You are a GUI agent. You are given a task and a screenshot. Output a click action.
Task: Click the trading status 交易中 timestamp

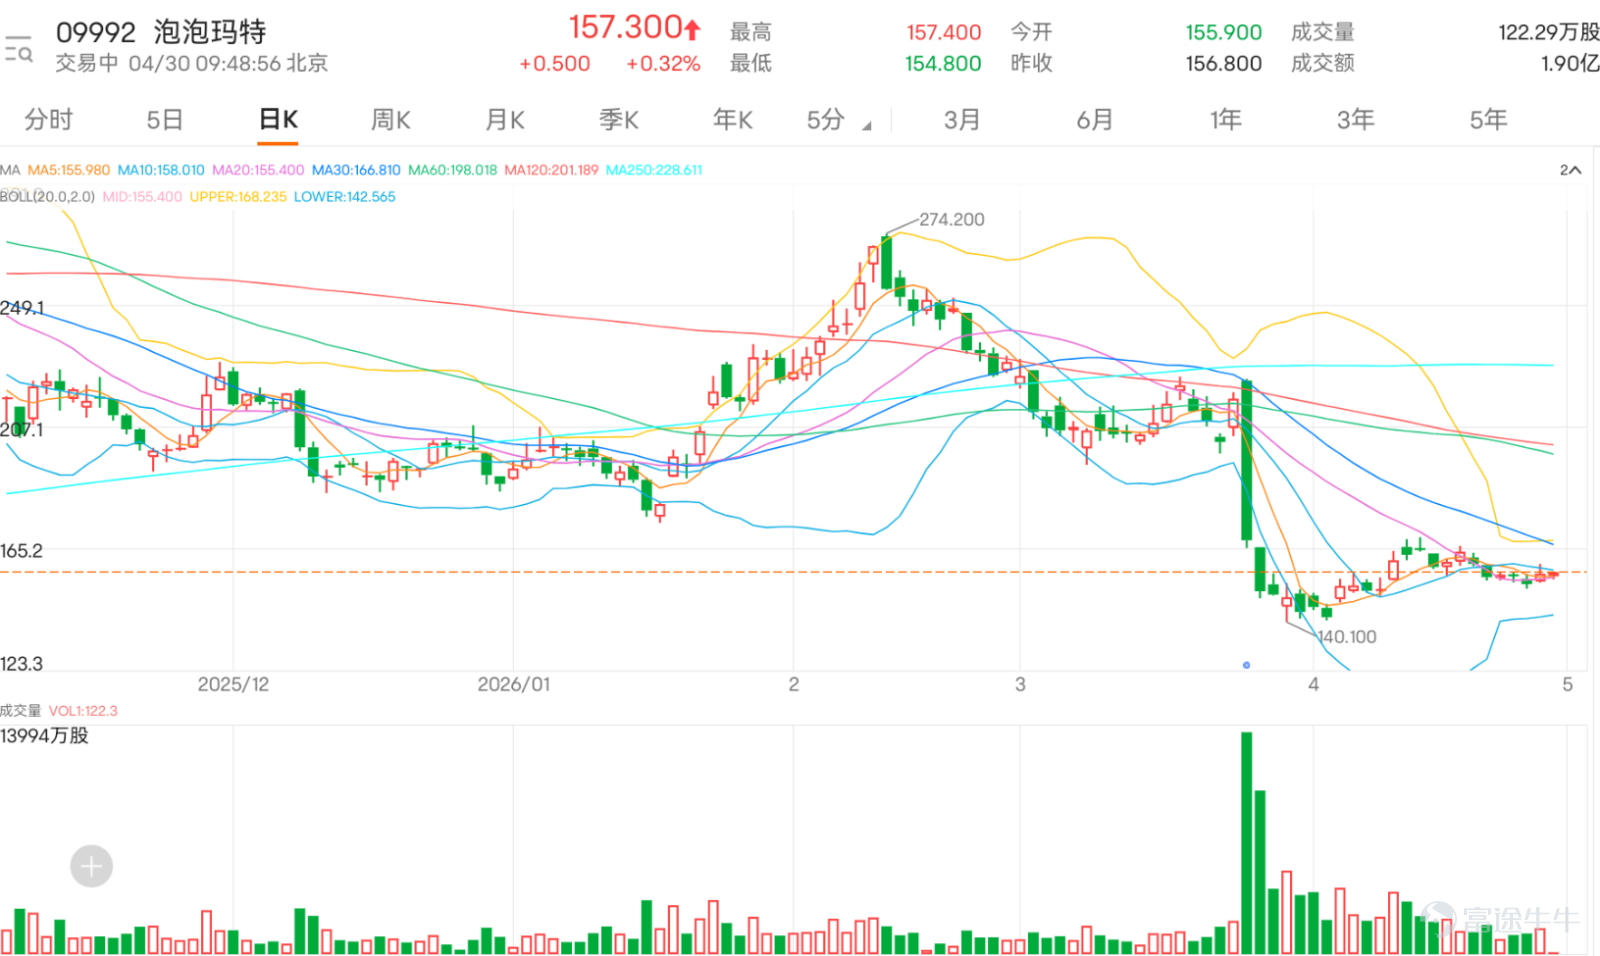pos(191,63)
